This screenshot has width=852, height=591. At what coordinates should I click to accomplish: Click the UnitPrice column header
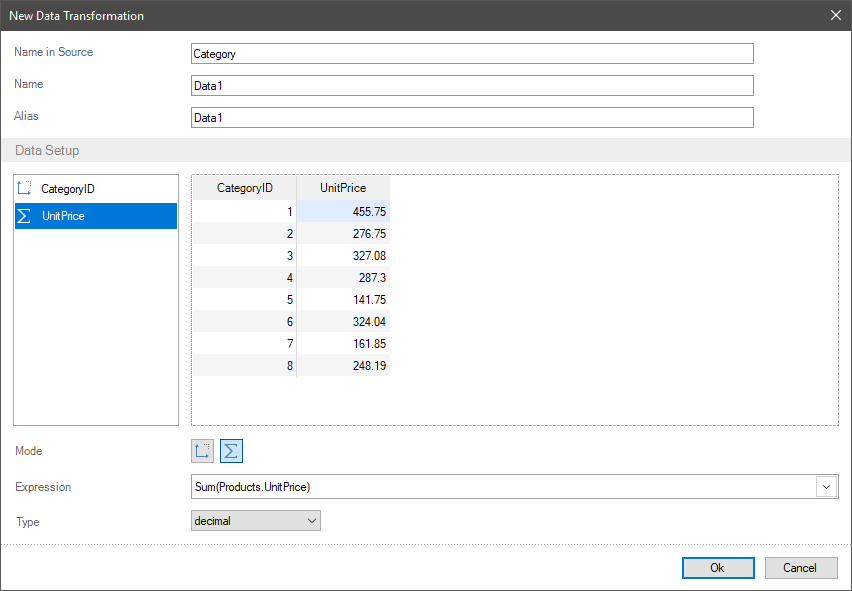[343, 188]
